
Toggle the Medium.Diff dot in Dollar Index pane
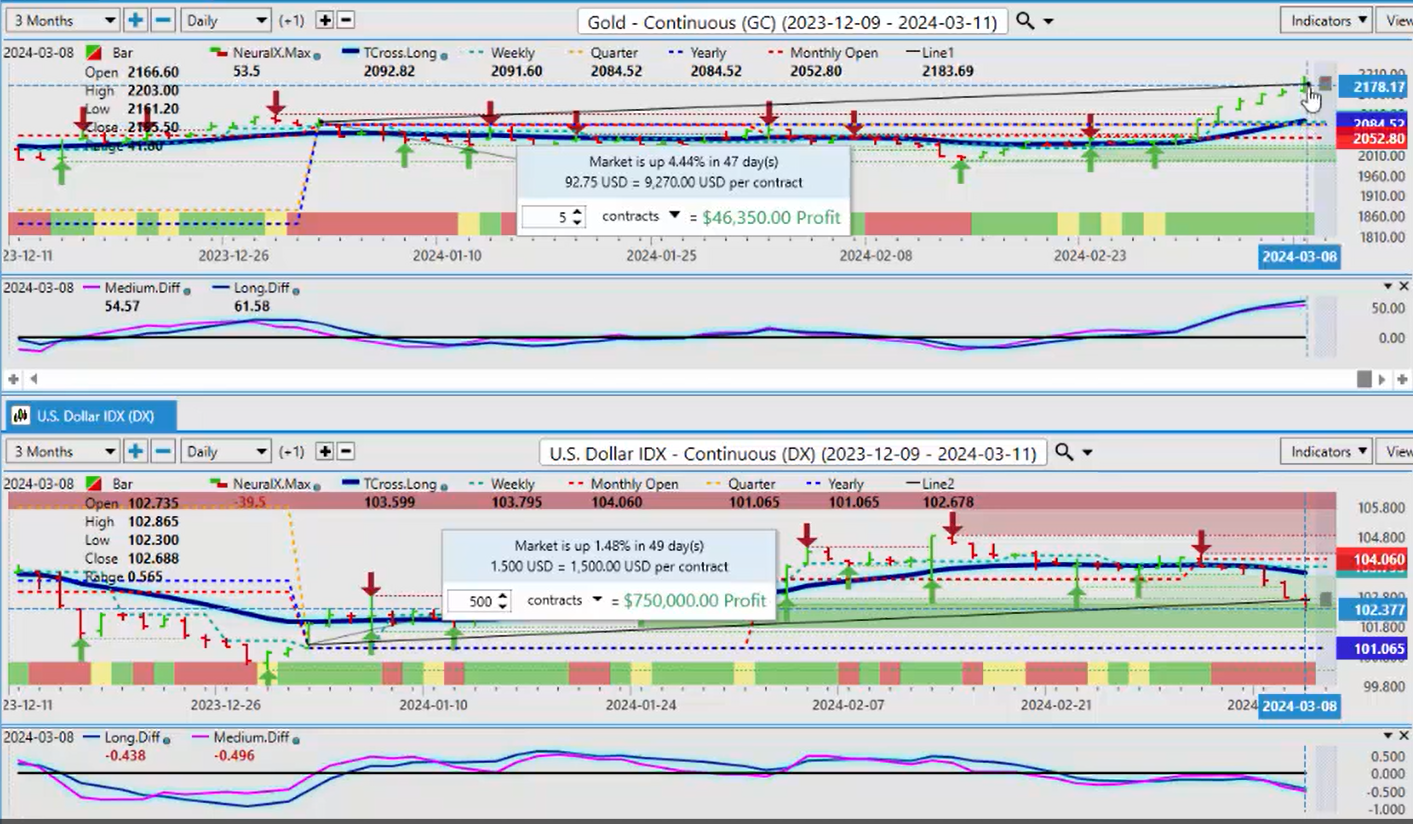point(296,739)
